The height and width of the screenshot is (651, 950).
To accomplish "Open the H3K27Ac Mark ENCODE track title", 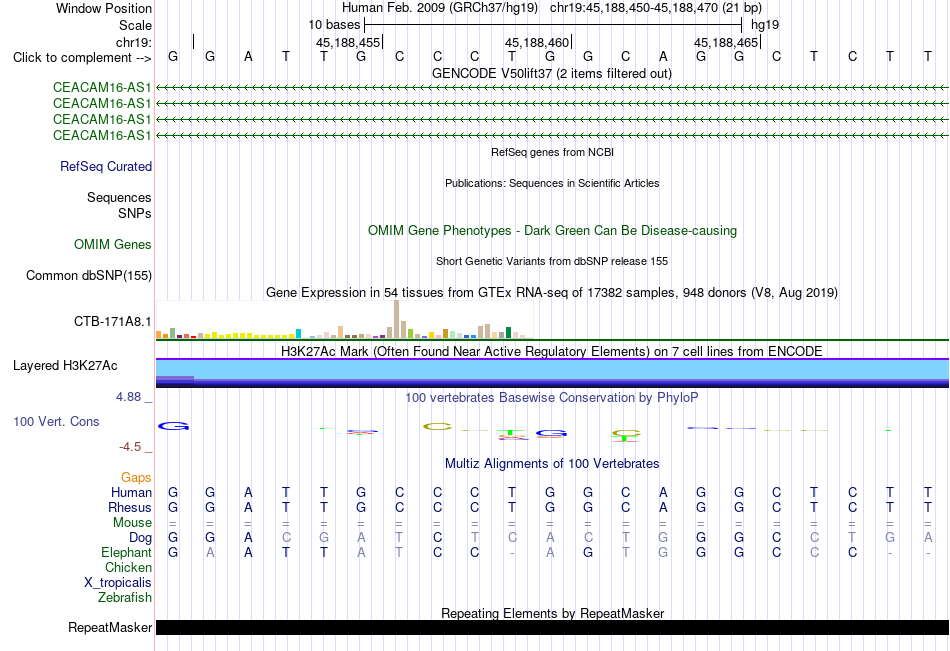I will pos(551,352).
